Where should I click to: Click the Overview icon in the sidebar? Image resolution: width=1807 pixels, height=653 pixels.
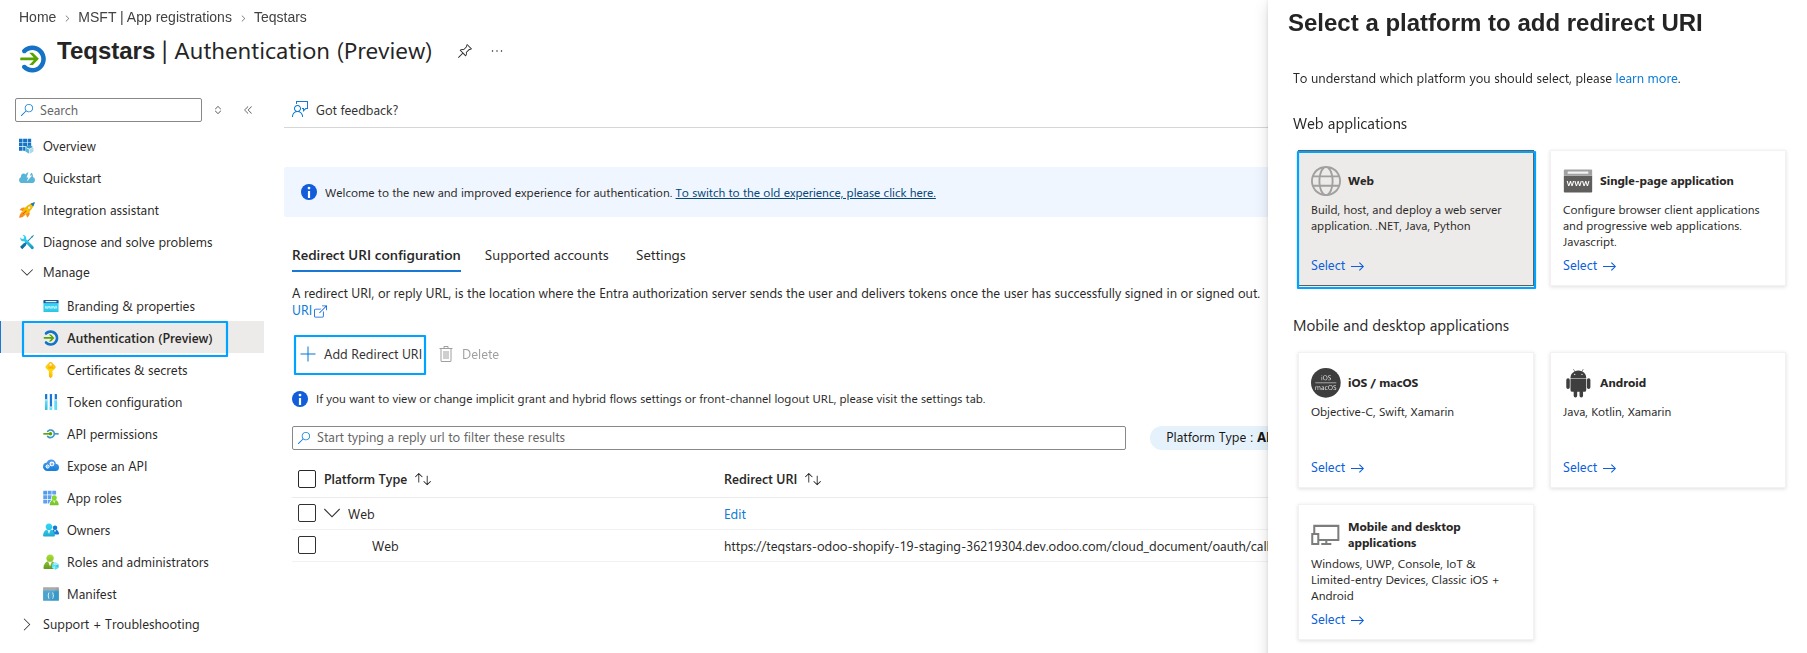[26, 146]
